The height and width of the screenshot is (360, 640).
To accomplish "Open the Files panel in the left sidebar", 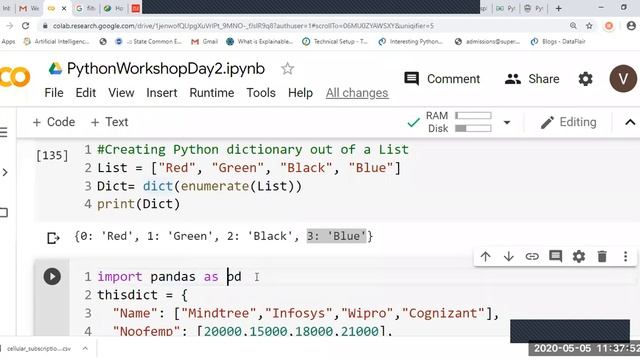I will [x=4, y=212].
